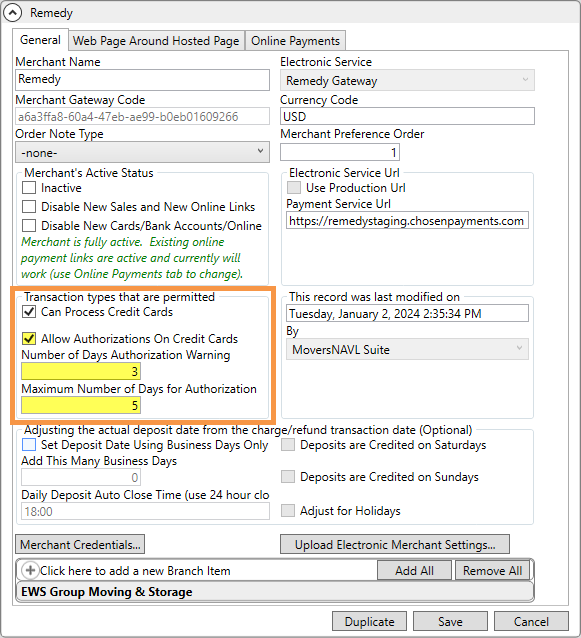Toggle Deposits are Credited on Sundays
Screen dimensions: 581x638
pyautogui.click(x=288, y=476)
